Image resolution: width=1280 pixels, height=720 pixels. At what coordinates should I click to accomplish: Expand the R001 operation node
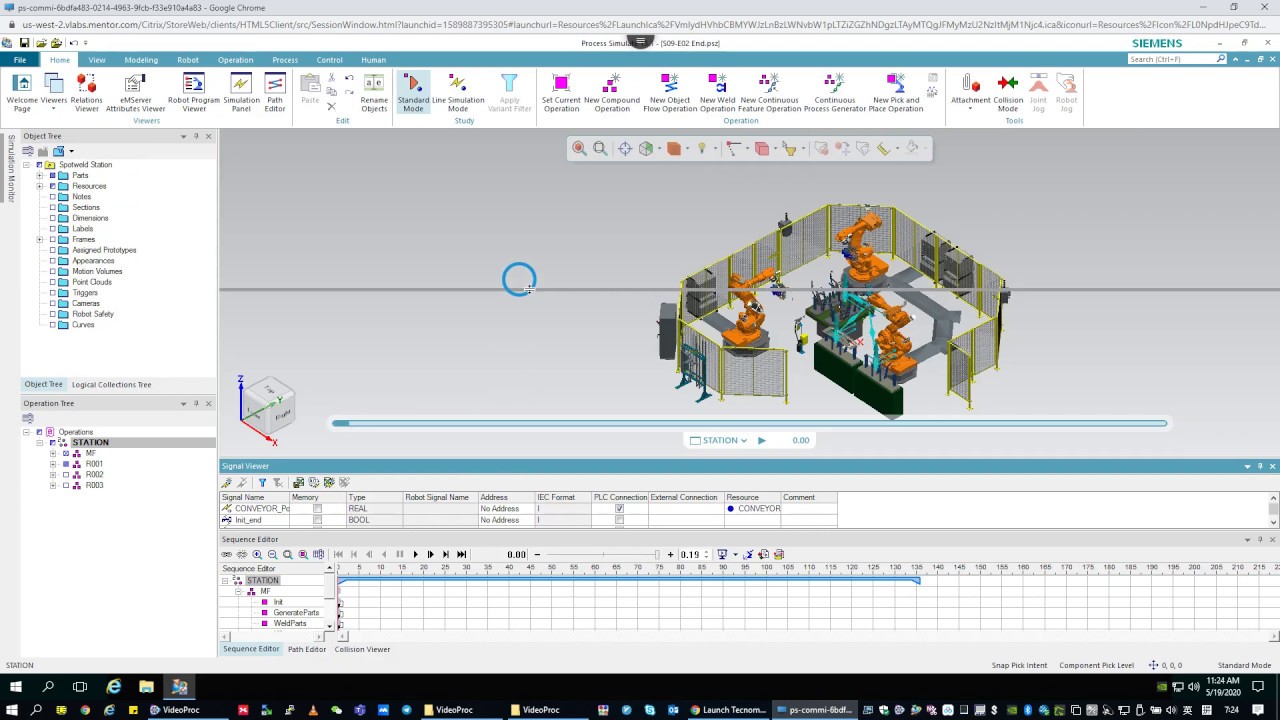pos(53,464)
